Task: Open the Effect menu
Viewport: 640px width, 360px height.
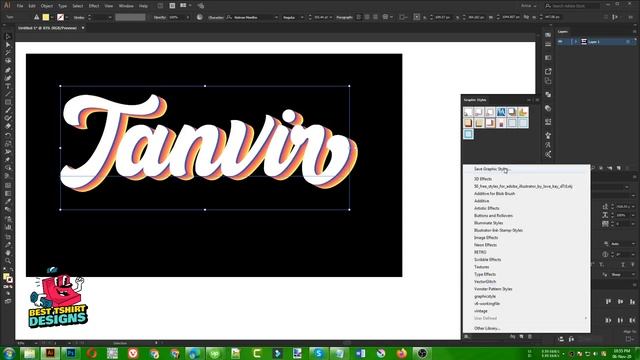Action: pos(94,6)
